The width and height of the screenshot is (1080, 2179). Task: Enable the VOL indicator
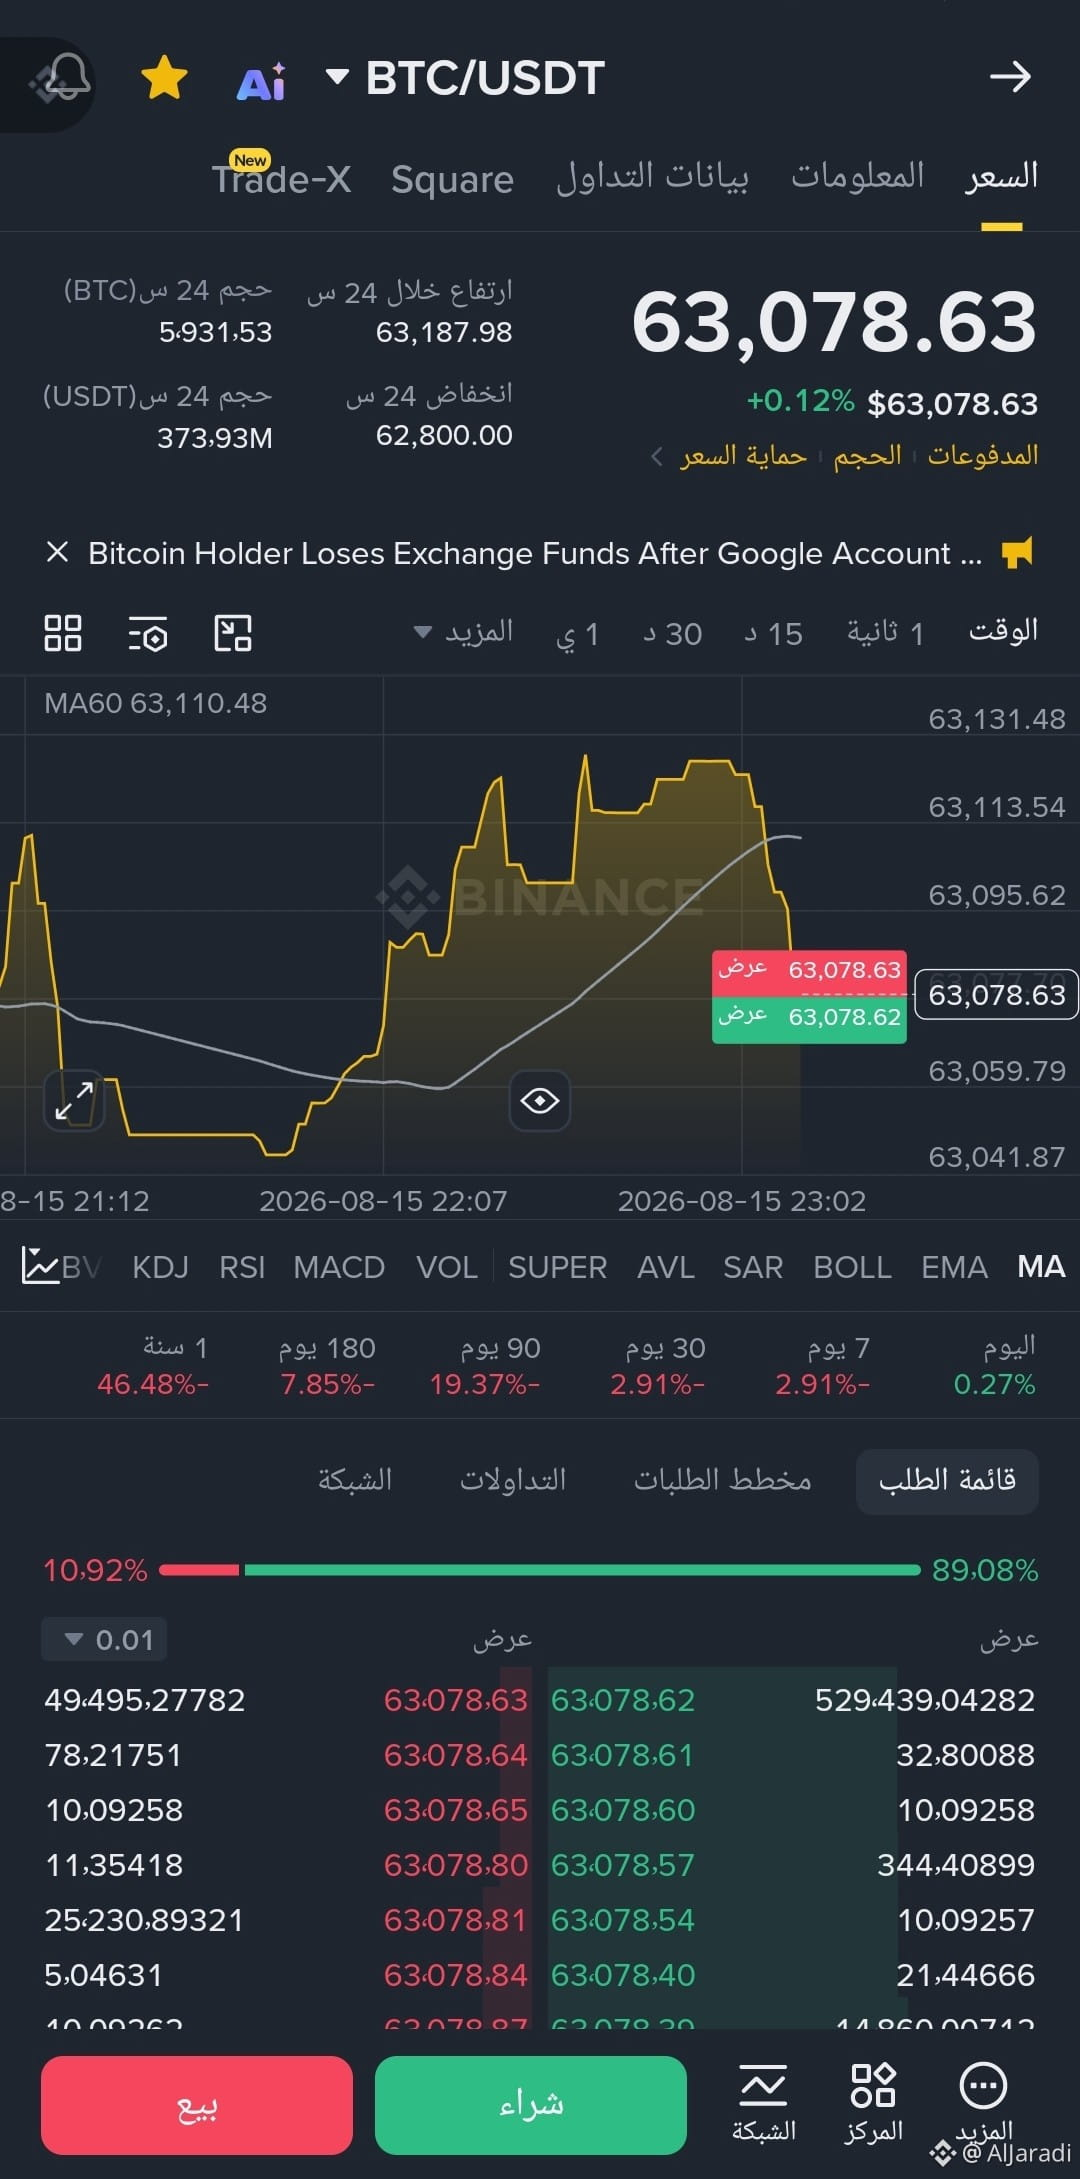[446, 1267]
